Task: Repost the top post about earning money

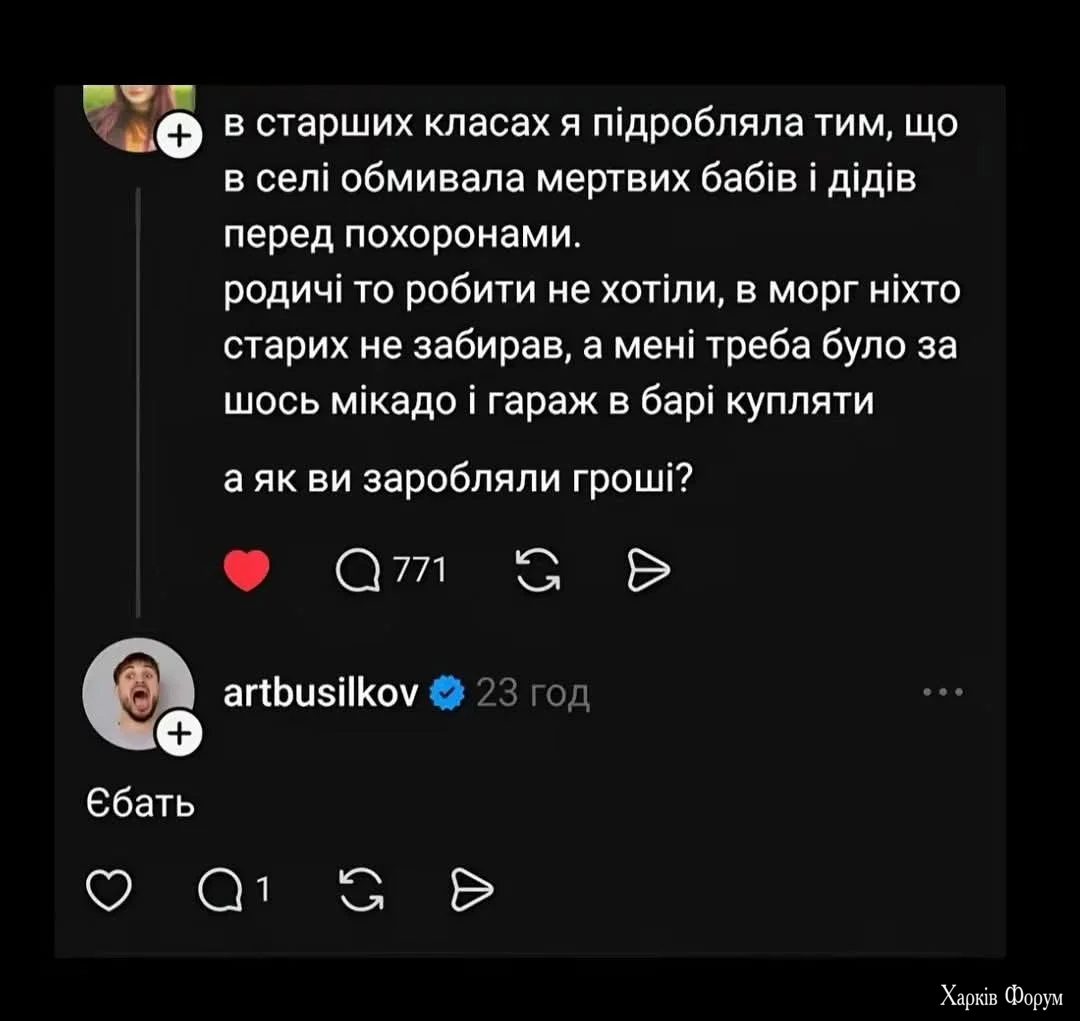Action: point(538,571)
